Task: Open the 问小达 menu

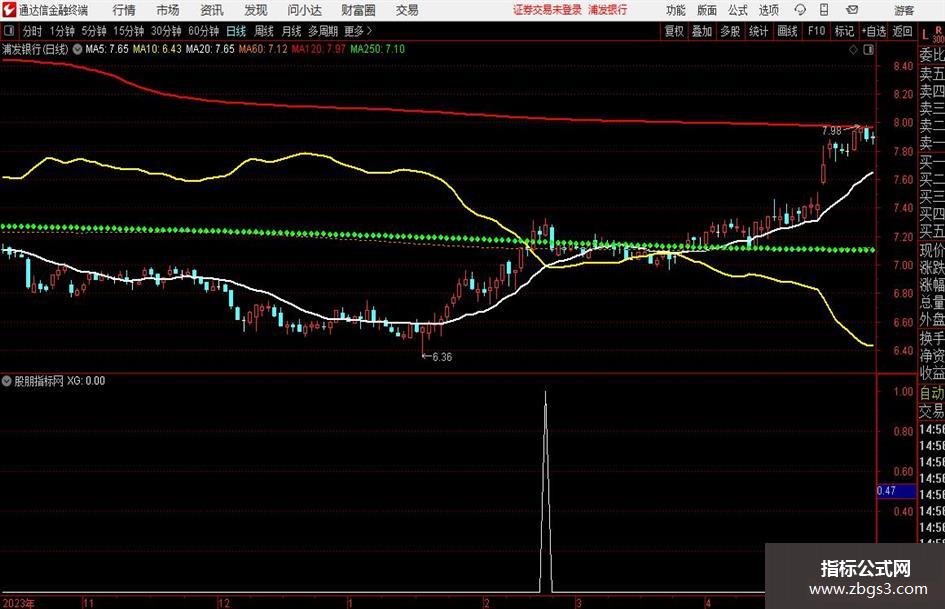Action: pyautogui.click(x=304, y=10)
